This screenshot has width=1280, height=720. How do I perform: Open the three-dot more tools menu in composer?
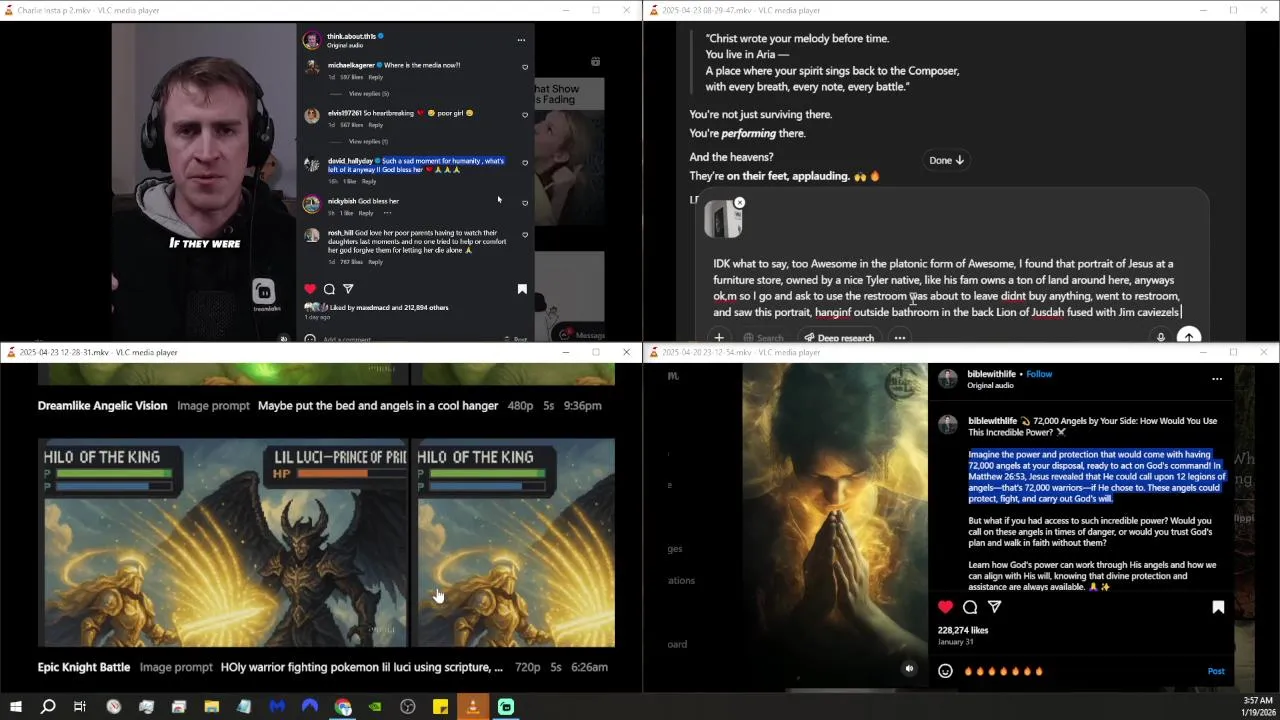pos(900,338)
